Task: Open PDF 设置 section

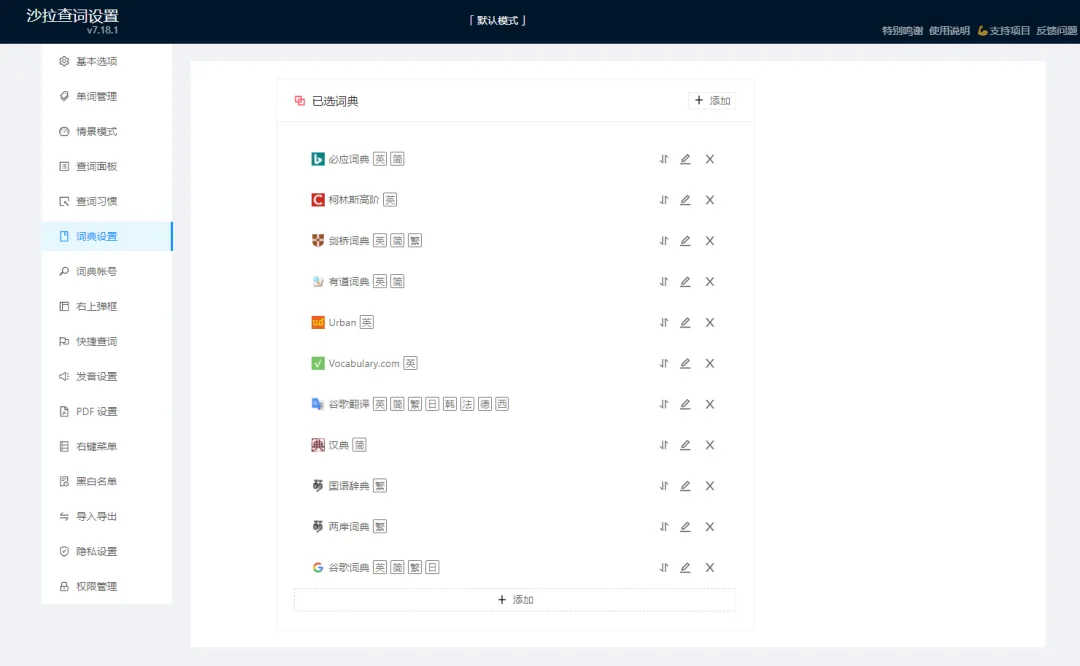Action: 107,411
